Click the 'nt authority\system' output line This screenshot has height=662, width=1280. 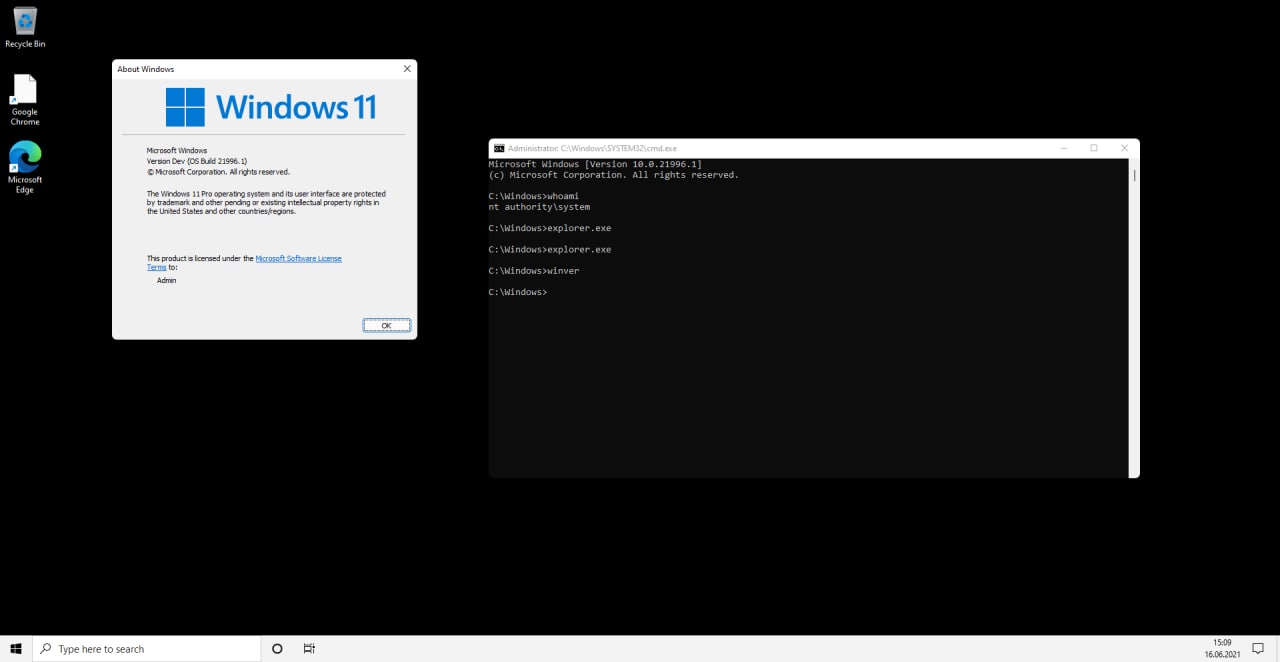[x=540, y=207]
